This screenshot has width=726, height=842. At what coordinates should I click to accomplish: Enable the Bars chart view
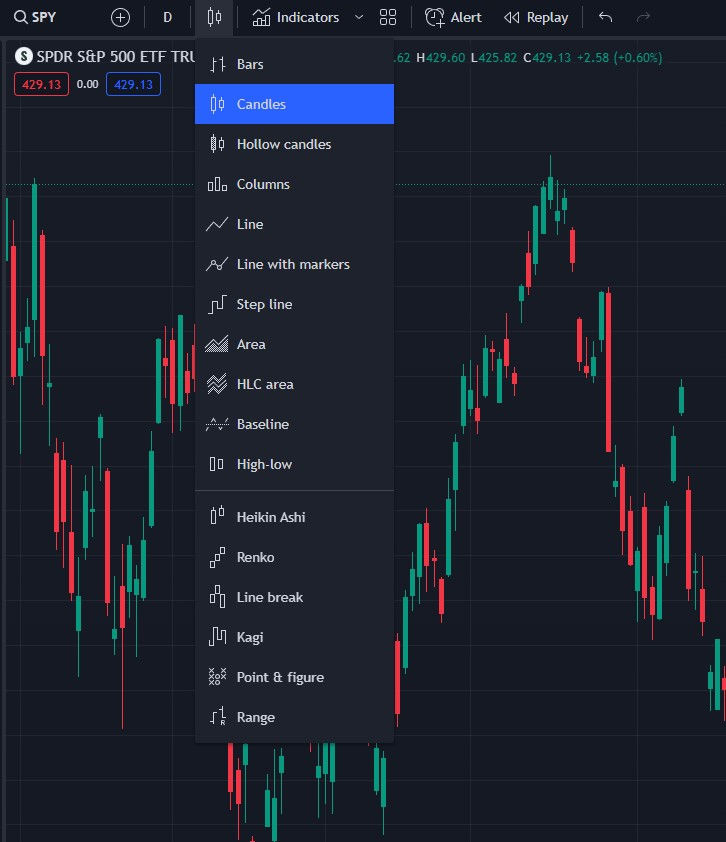247,64
